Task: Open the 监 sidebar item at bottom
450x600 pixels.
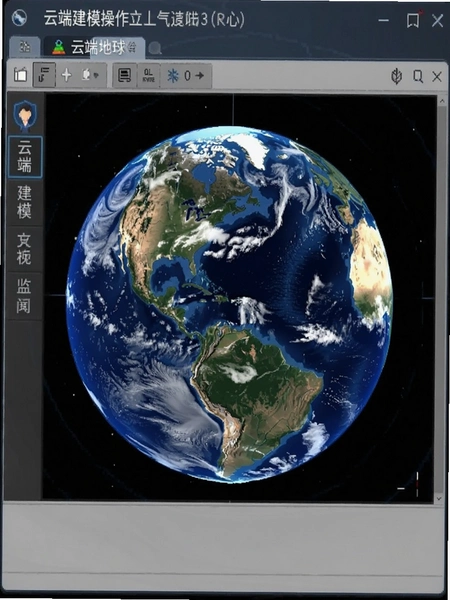Action: [x=24, y=296]
